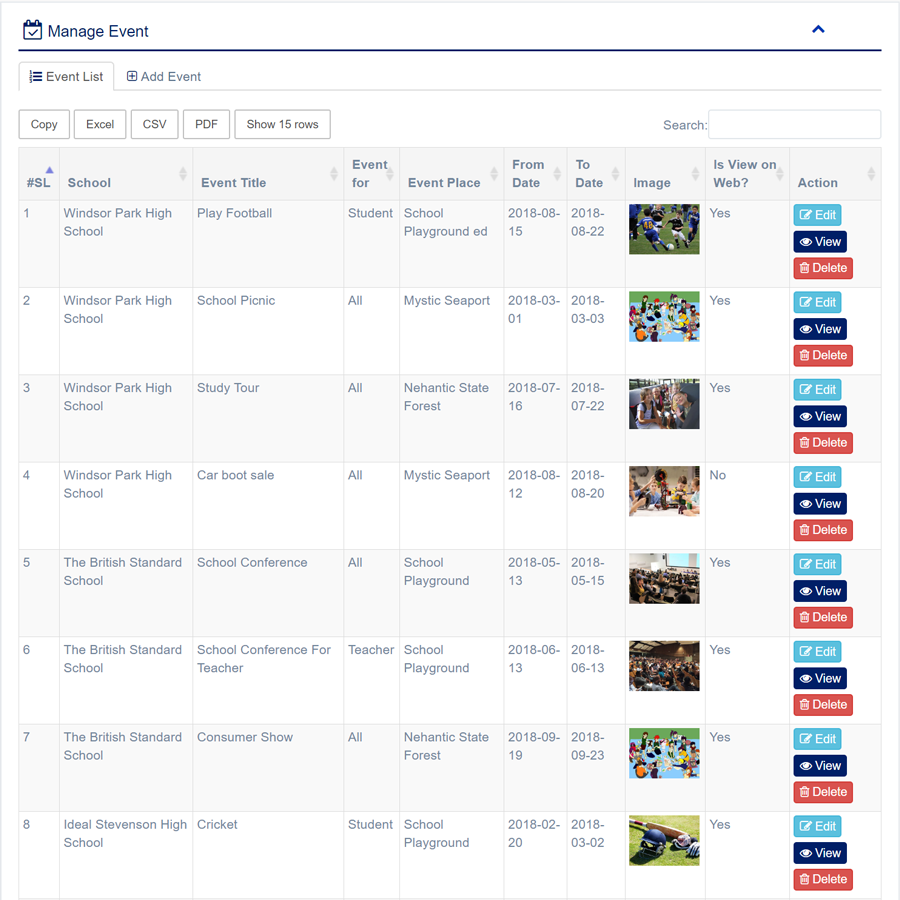Sort by the To Date column header
The height and width of the screenshot is (900, 900).
(x=596, y=174)
